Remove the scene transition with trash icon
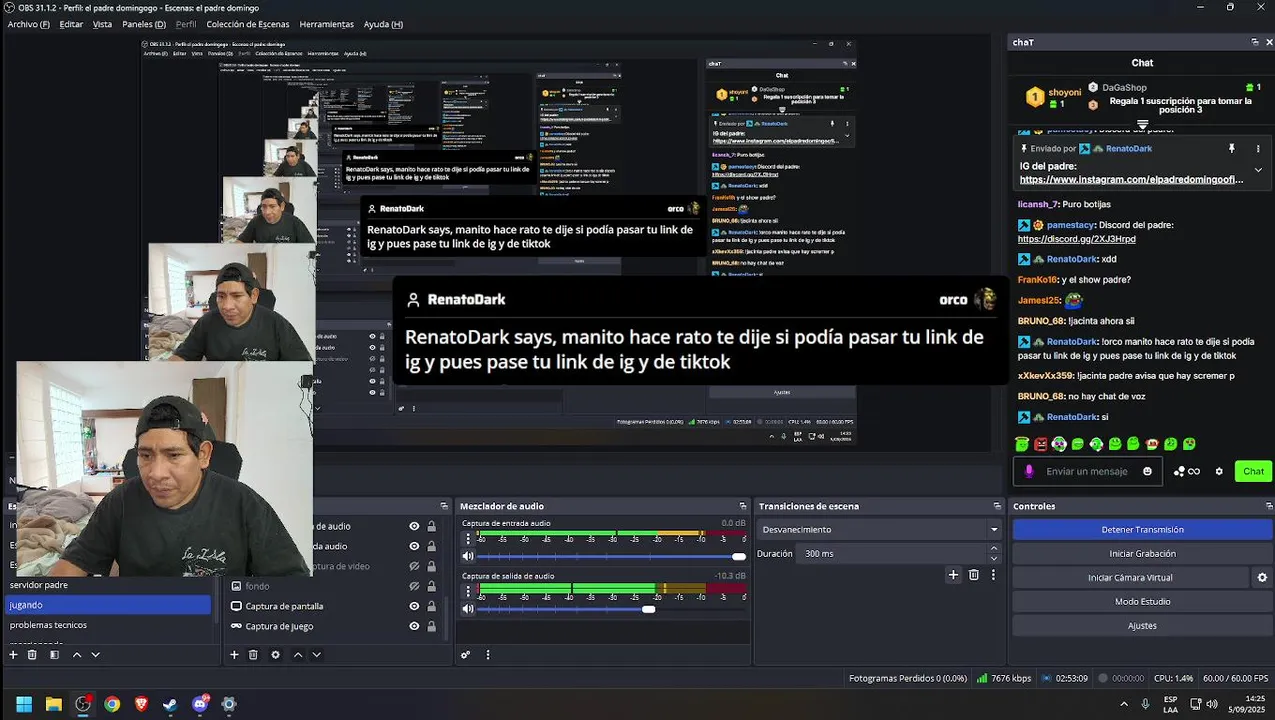 pos(974,575)
